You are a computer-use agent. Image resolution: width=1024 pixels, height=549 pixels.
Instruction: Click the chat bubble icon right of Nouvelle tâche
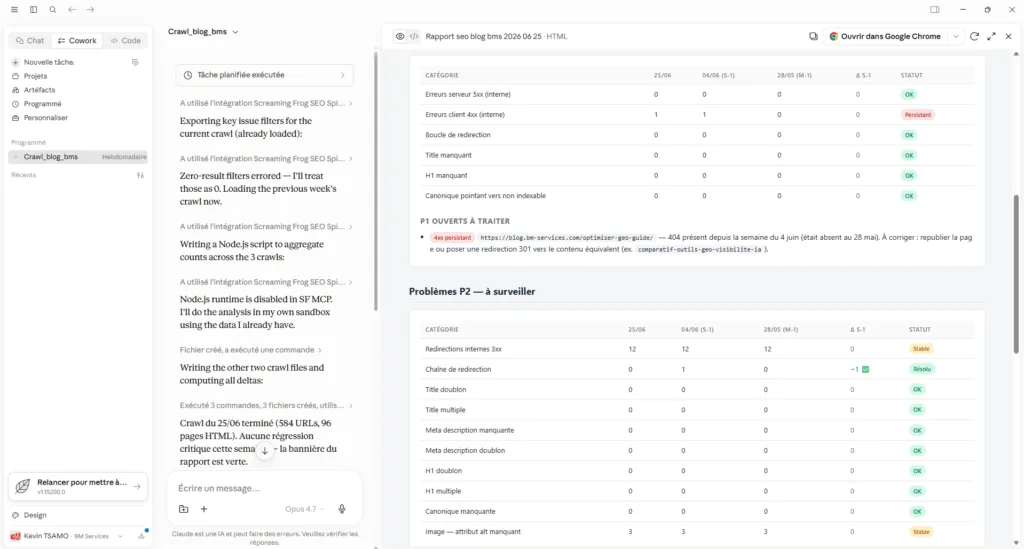[135, 62]
